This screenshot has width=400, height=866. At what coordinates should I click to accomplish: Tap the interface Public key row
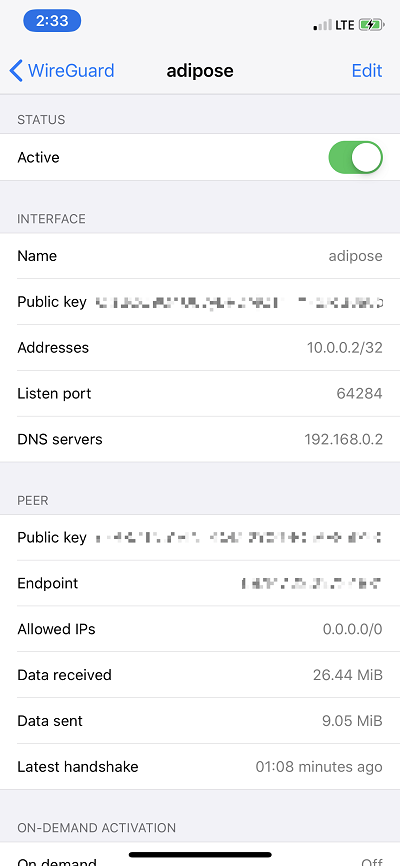200,302
